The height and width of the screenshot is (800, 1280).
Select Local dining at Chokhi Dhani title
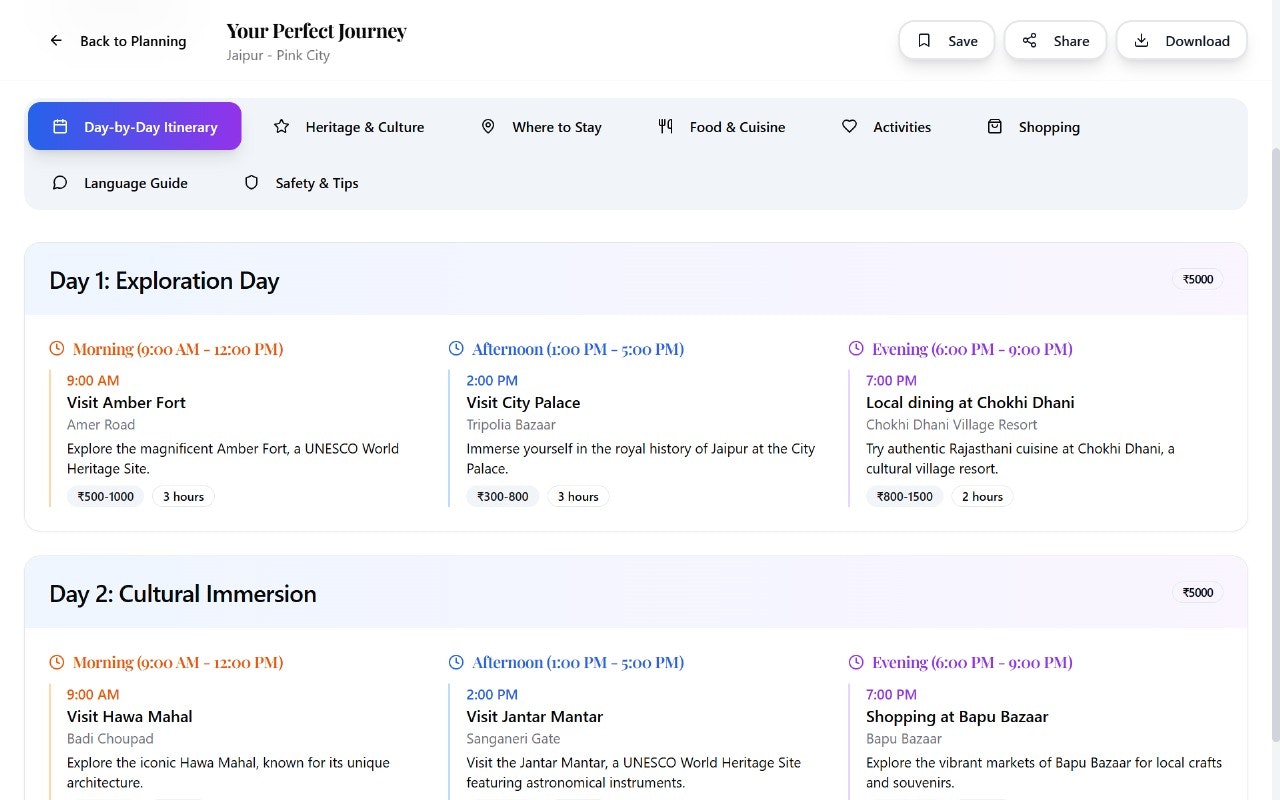coord(970,402)
